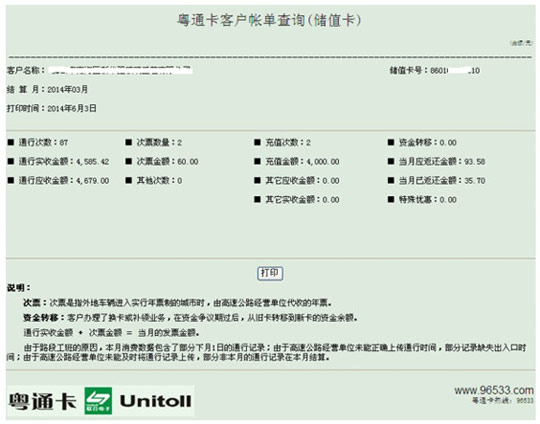540x424 pixels.
Task: Click the 通行应收金额 4,679.00 entry
Action: tap(59, 180)
